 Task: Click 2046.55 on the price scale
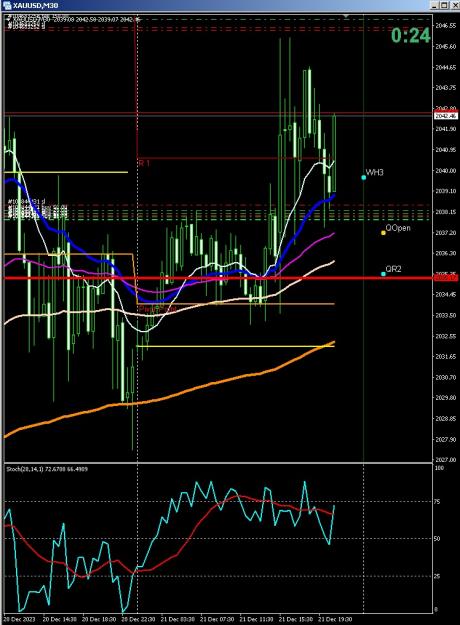point(446,26)
